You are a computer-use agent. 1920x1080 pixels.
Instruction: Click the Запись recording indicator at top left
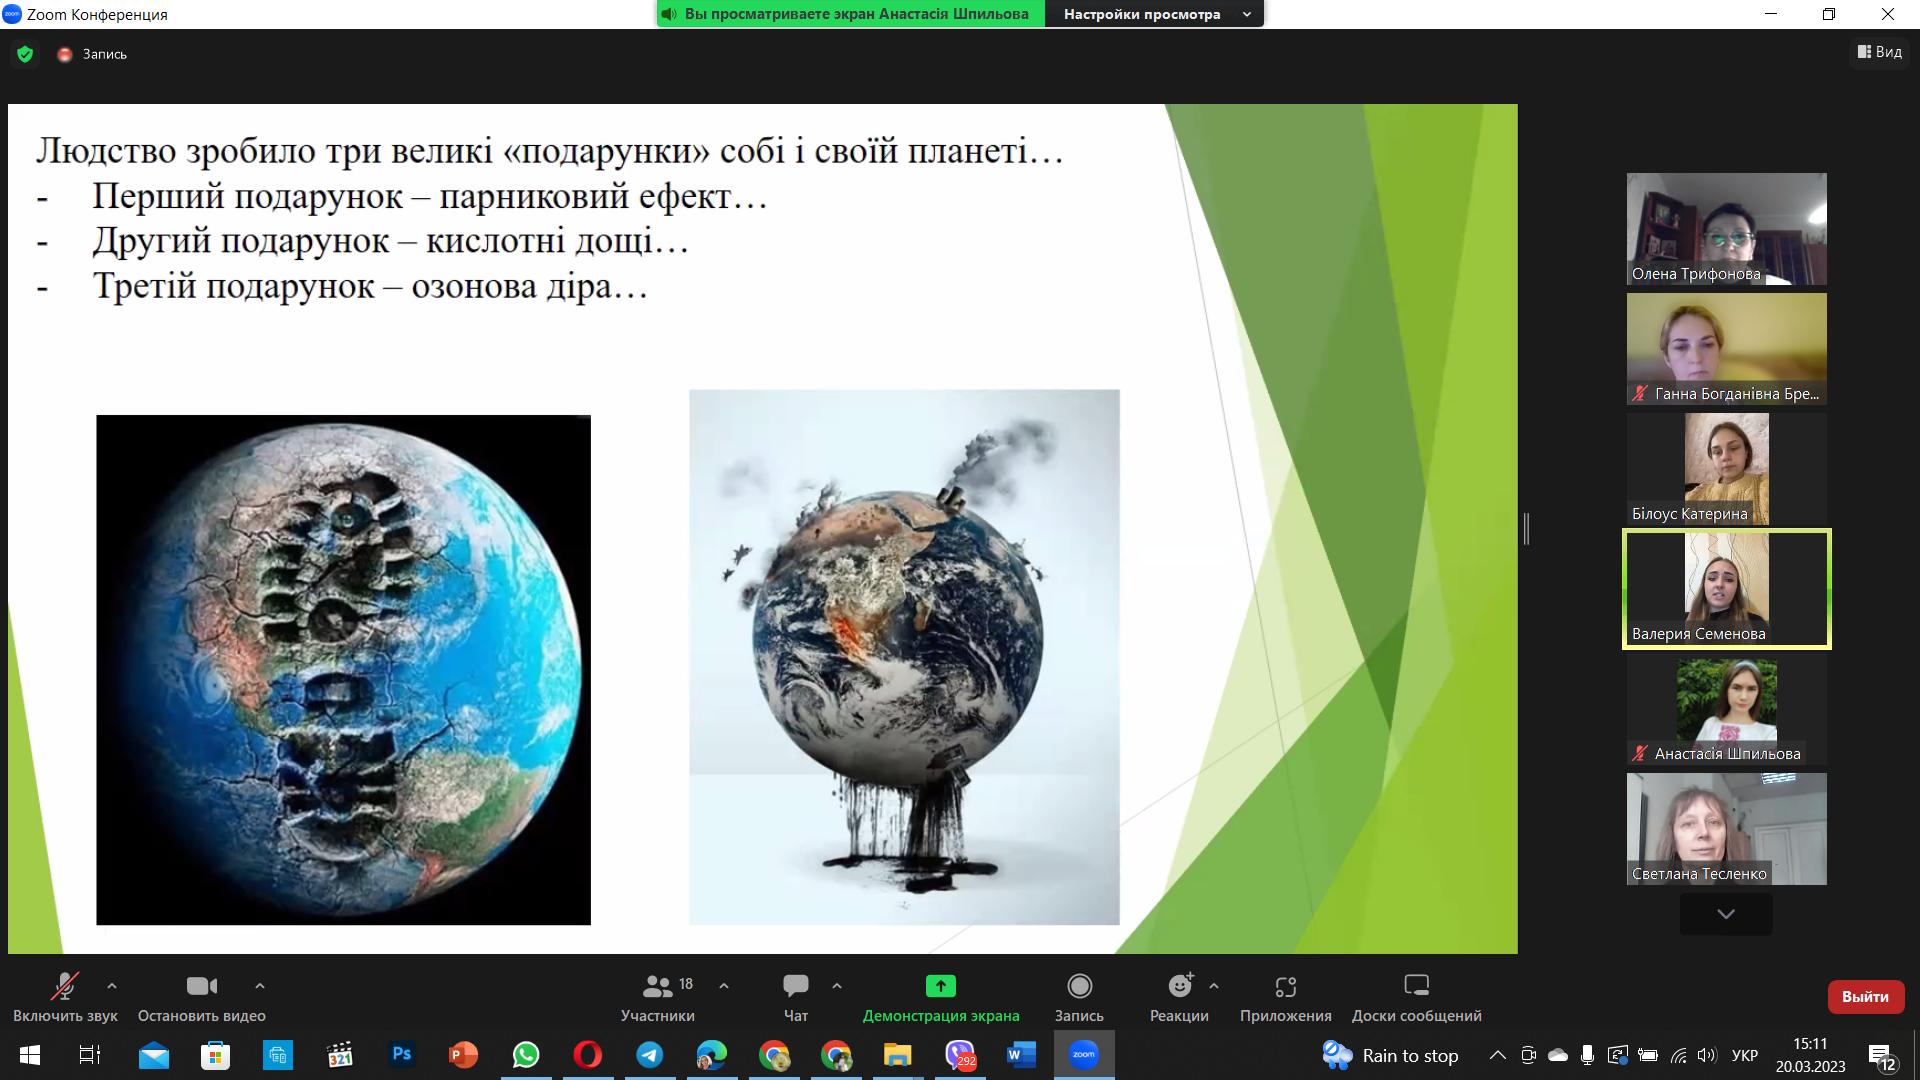click(x=93, y=54)
